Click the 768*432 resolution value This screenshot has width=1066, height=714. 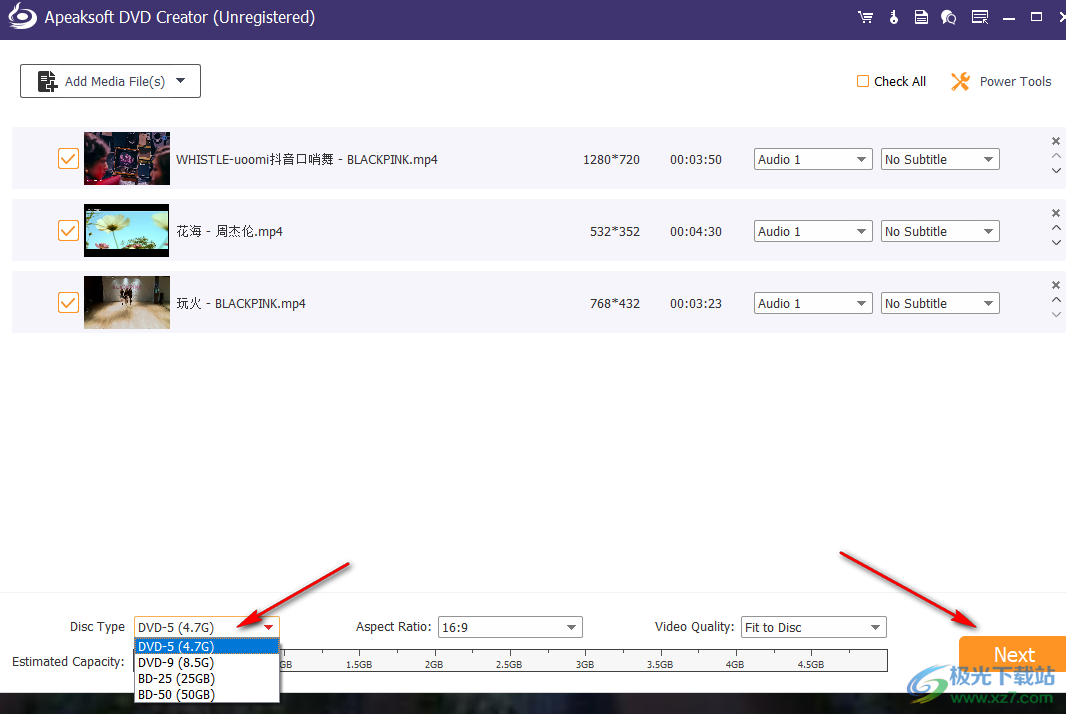(615, 304)
